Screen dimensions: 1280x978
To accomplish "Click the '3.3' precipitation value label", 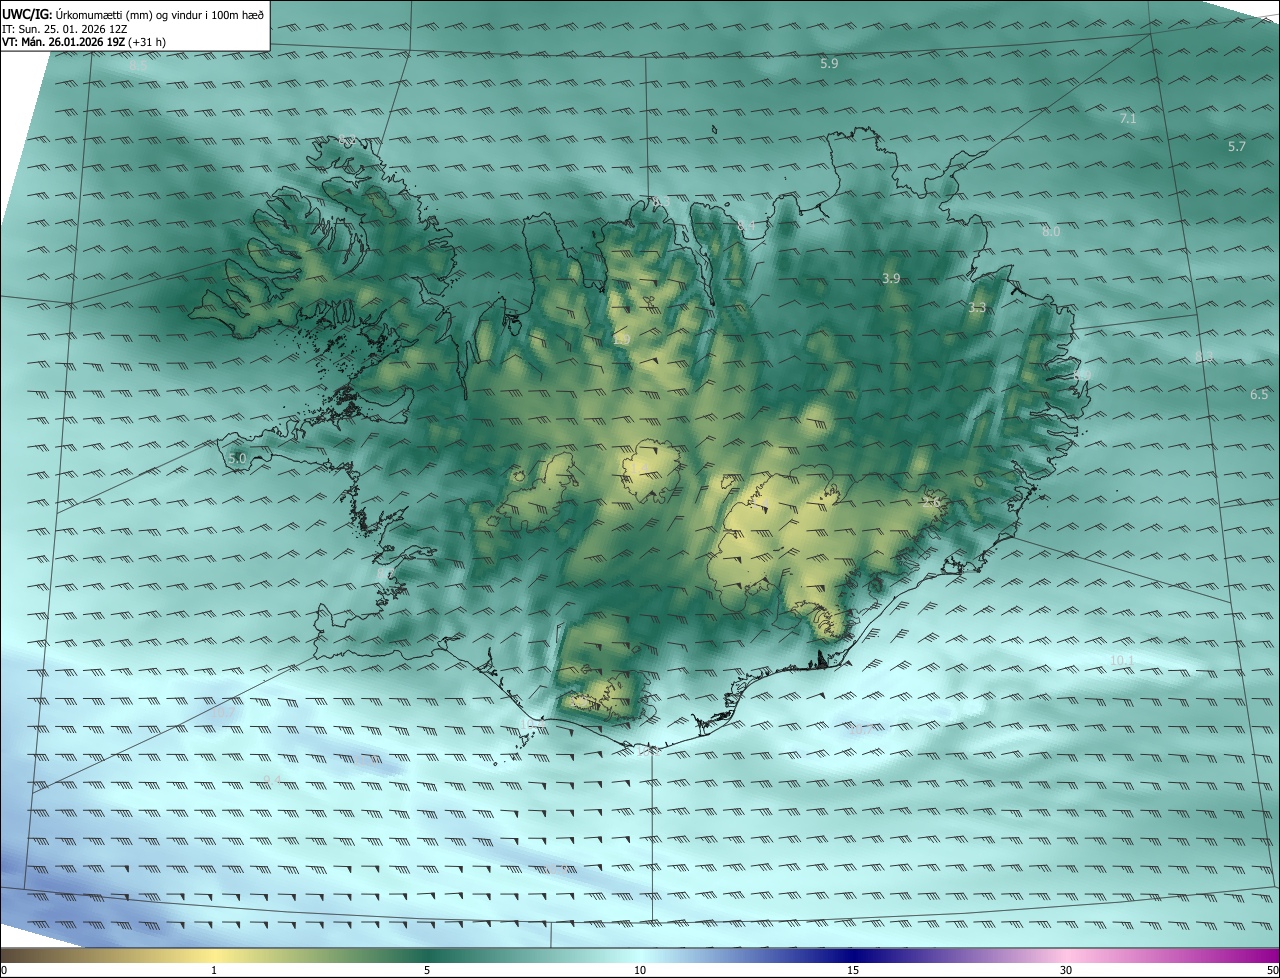I will point(977,308).
